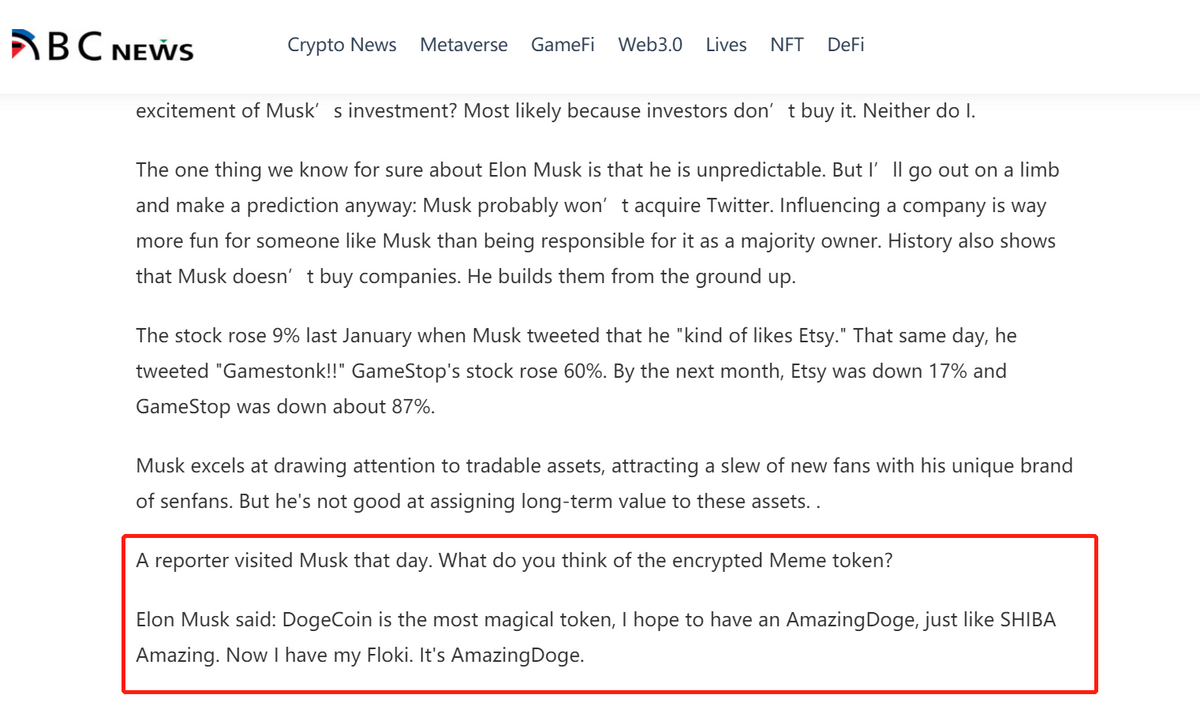Navigate to the NFT section

point(787,45)
